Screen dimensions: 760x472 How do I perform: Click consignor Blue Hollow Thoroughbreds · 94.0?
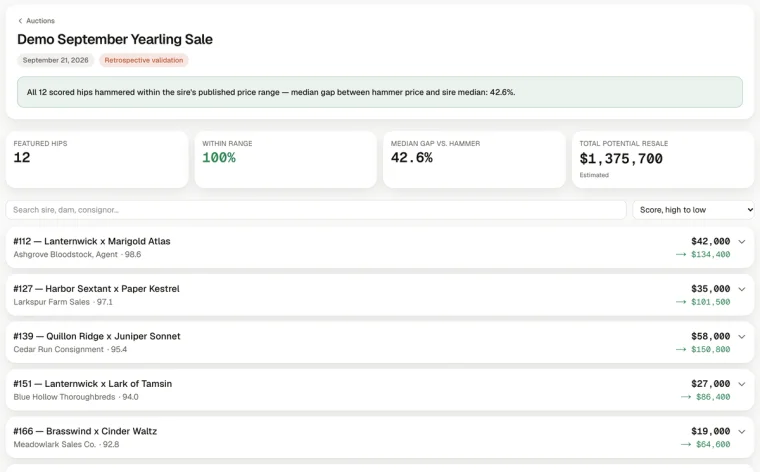coord(76,397)
